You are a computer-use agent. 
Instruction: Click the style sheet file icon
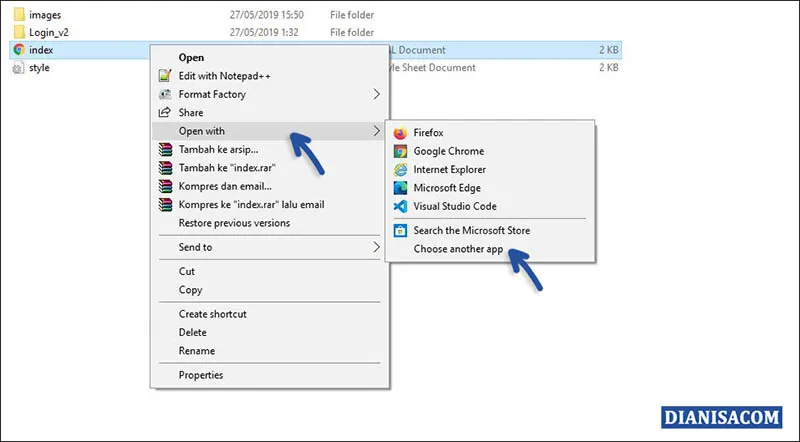(18, 67)
